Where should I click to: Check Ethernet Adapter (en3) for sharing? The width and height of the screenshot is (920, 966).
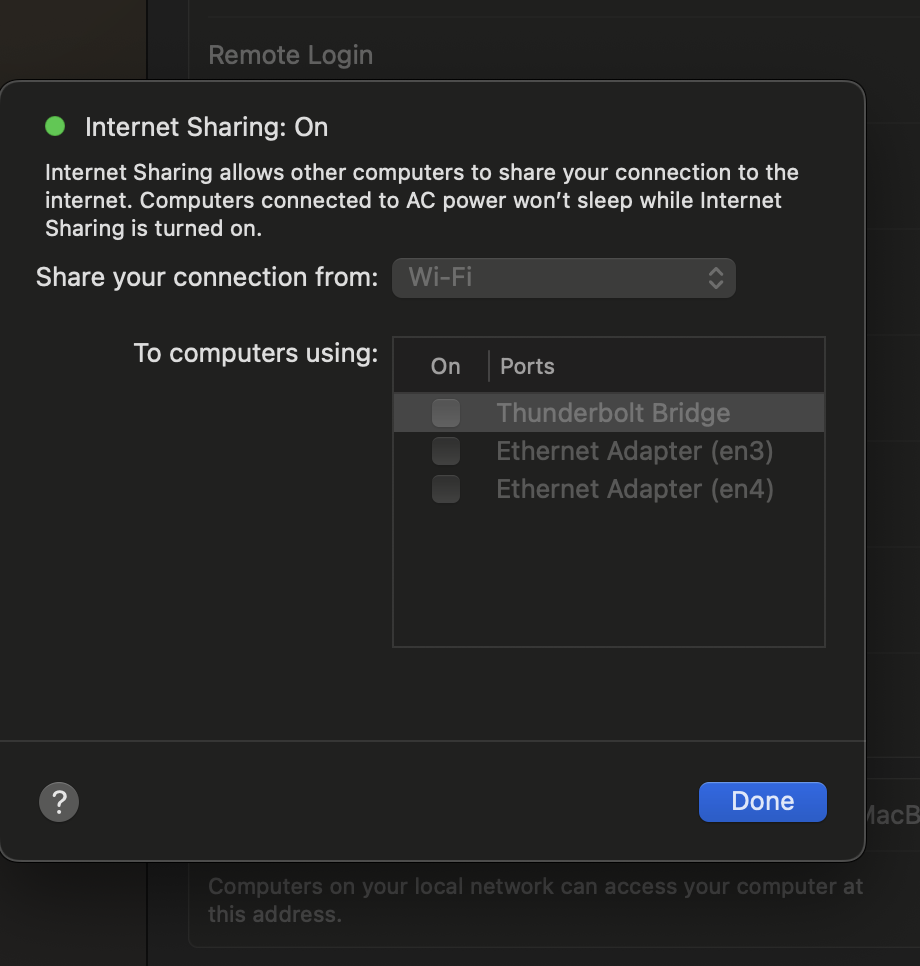click(445, 450)
